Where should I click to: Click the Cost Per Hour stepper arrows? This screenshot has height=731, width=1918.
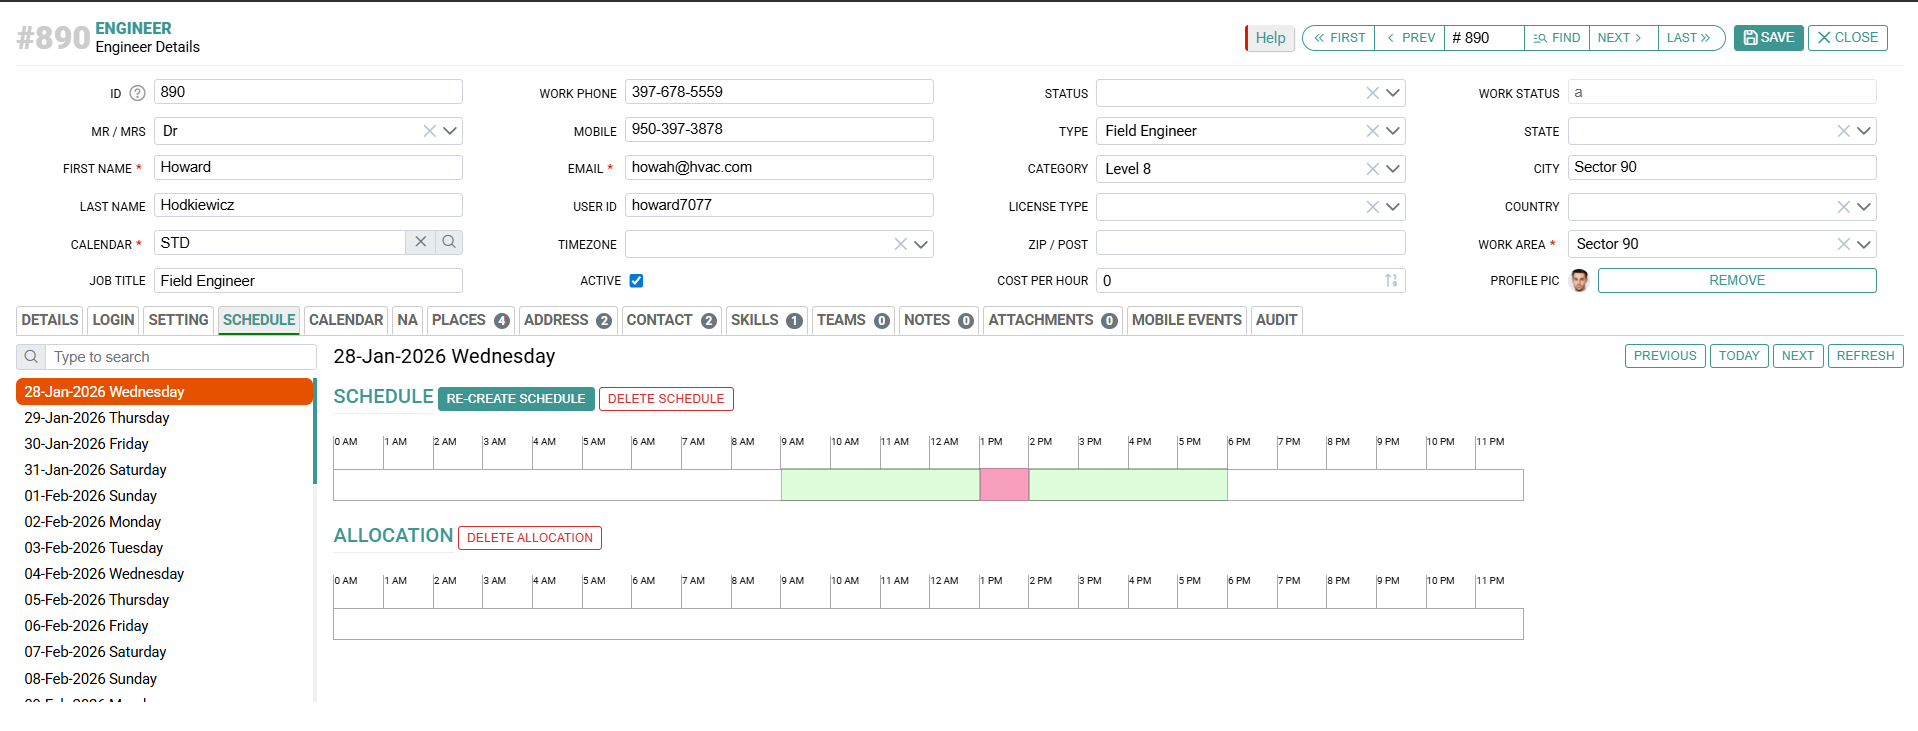pyautogui.click(x=1391, y=281)
